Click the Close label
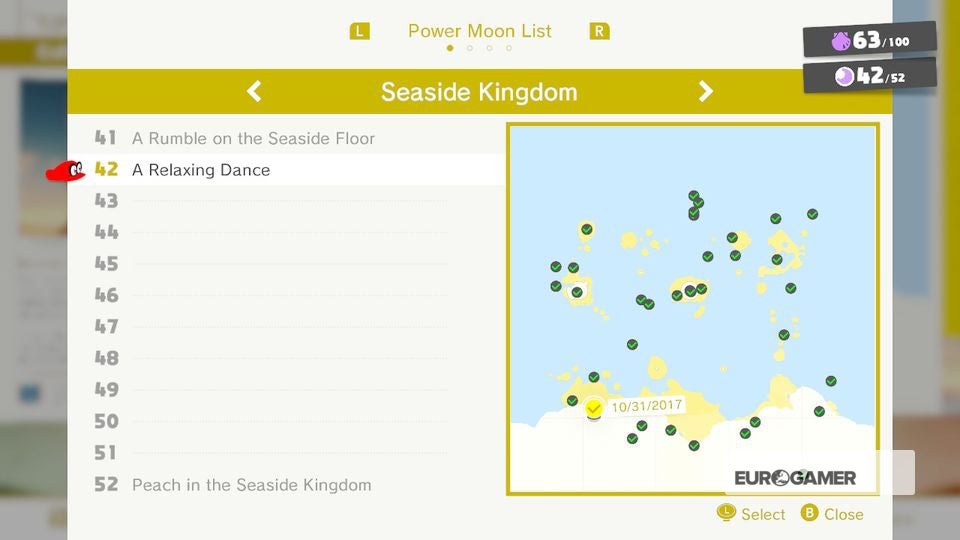The width and height of the screenshot is (960, 540). (844, 514)
